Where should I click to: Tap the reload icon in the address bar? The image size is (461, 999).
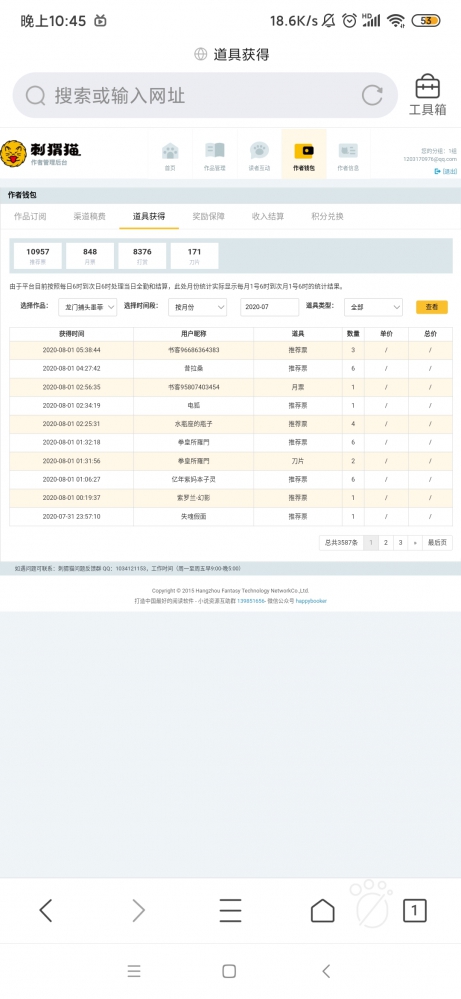click(x=372, y=96)
